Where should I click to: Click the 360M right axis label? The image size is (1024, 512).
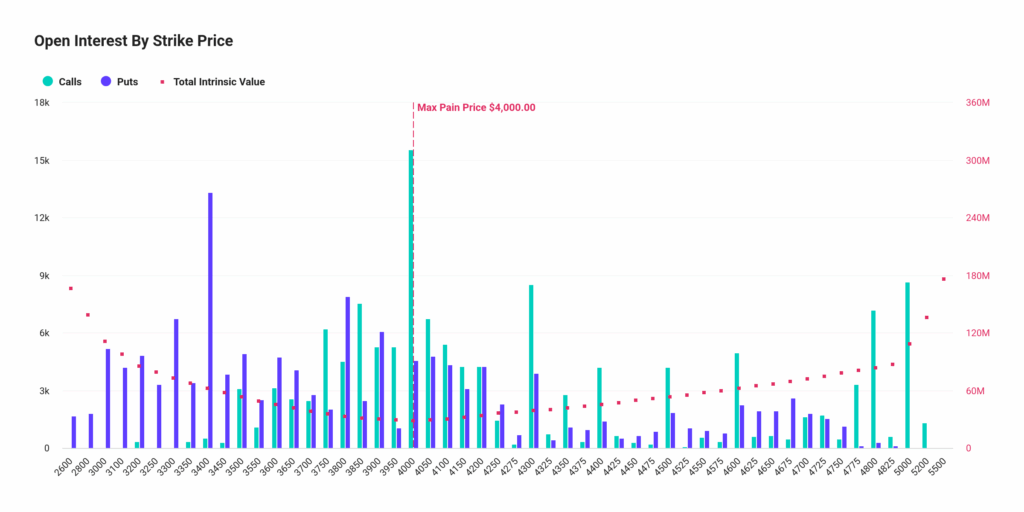click(978, 103)
